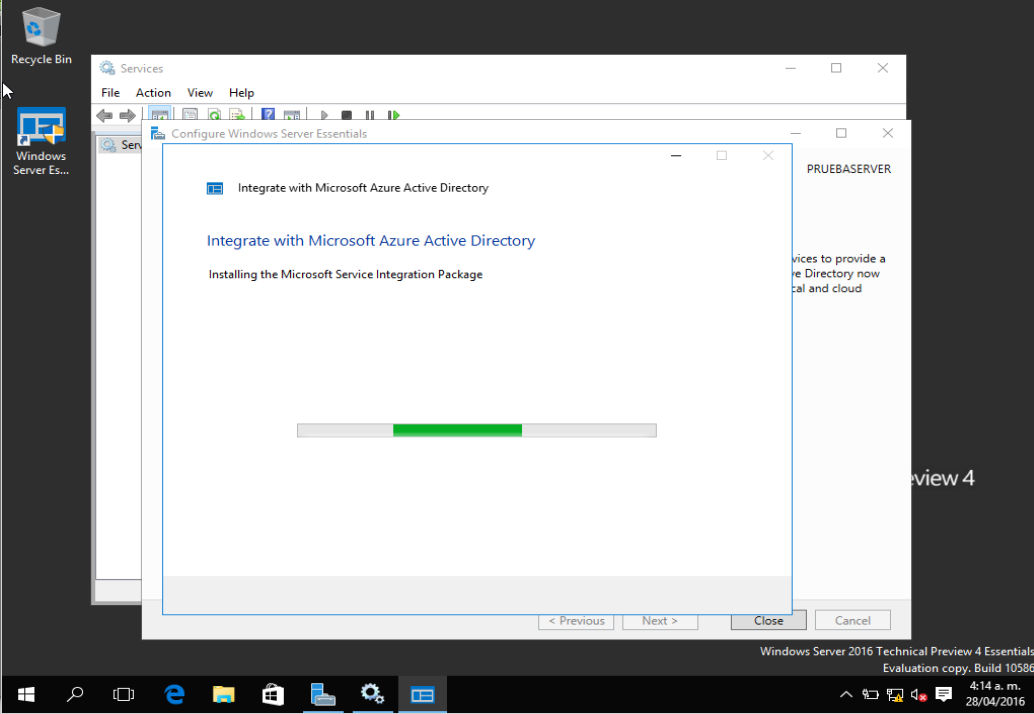Screen dimensions: 1034x714
Task: Click the Close button in the wizard
Action: (x=767, y=620)
